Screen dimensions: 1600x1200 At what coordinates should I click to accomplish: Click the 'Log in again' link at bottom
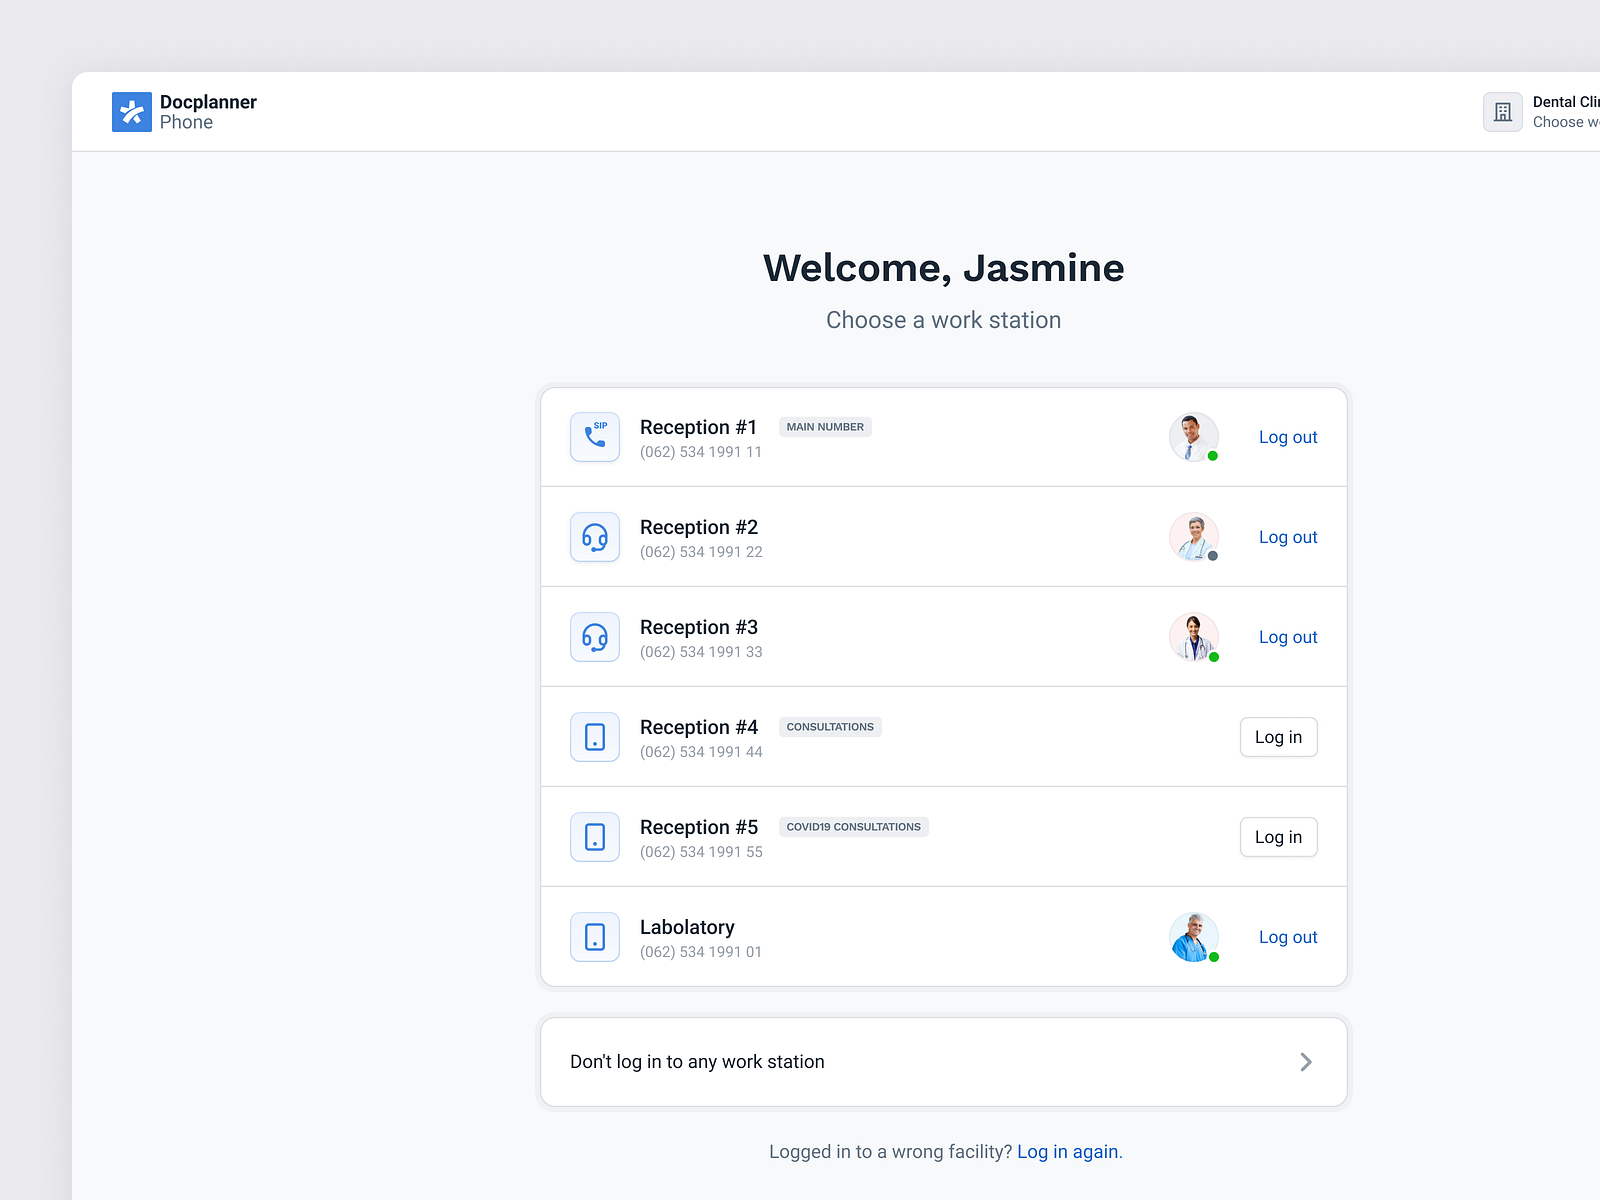(x=1067, y=1151)
